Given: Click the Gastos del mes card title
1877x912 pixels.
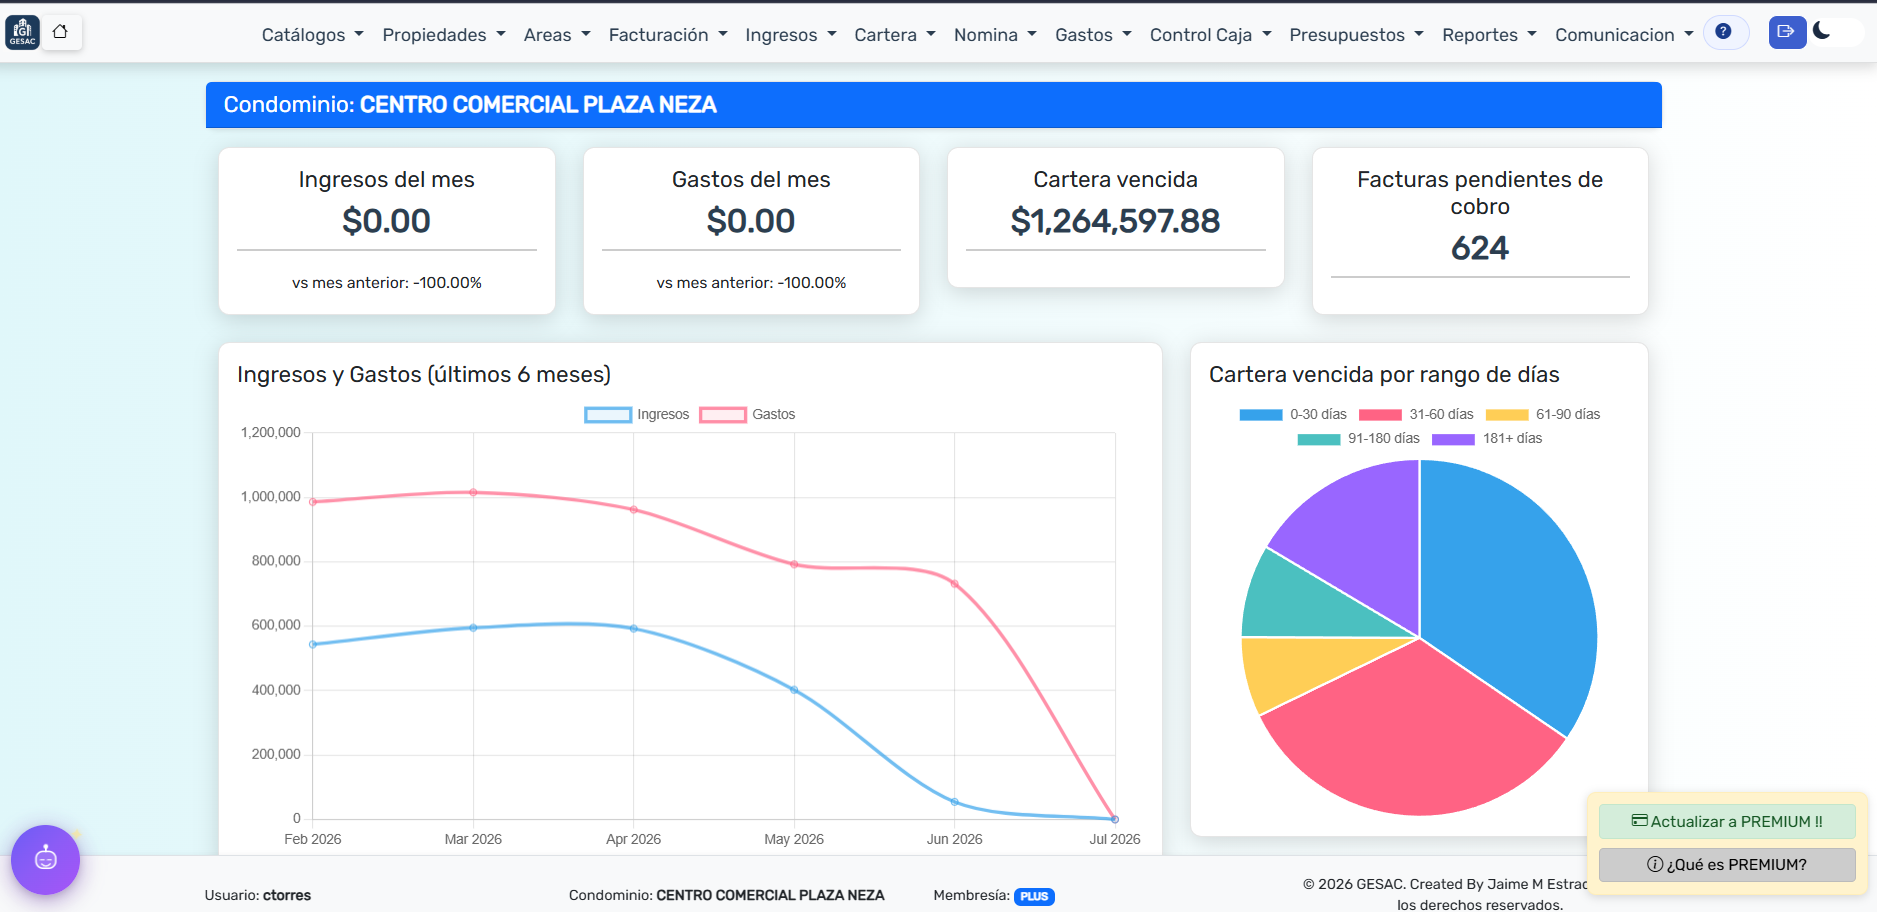Looking at the screenshot, I should [x=751, y=180].
